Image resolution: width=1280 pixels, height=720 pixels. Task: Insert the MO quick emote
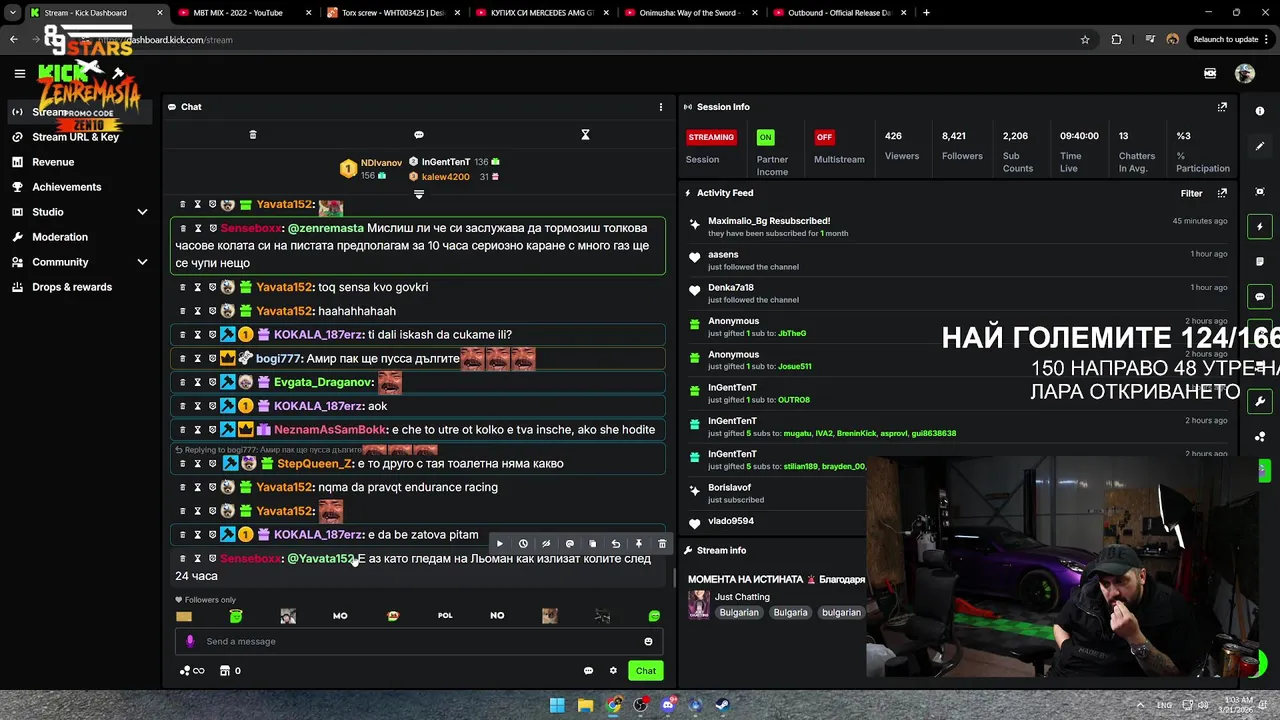pos(340,616)
